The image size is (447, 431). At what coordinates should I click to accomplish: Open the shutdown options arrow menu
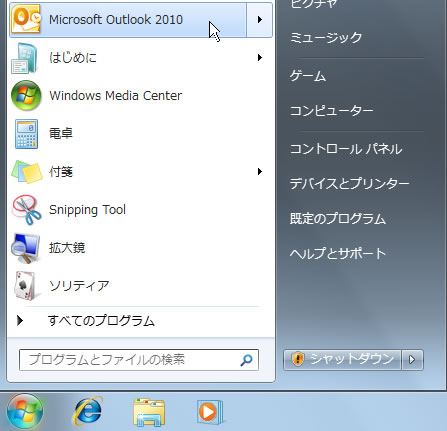(412, 360)
